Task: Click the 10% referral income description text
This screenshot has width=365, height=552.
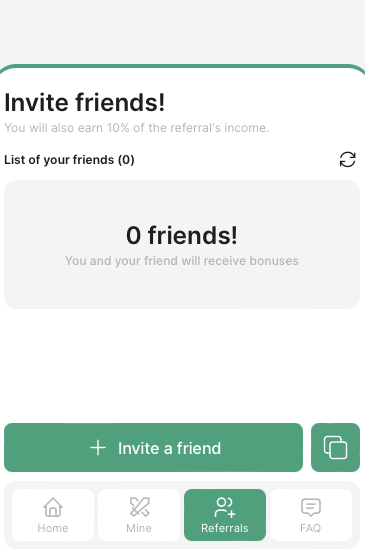Action: (137, 128)
